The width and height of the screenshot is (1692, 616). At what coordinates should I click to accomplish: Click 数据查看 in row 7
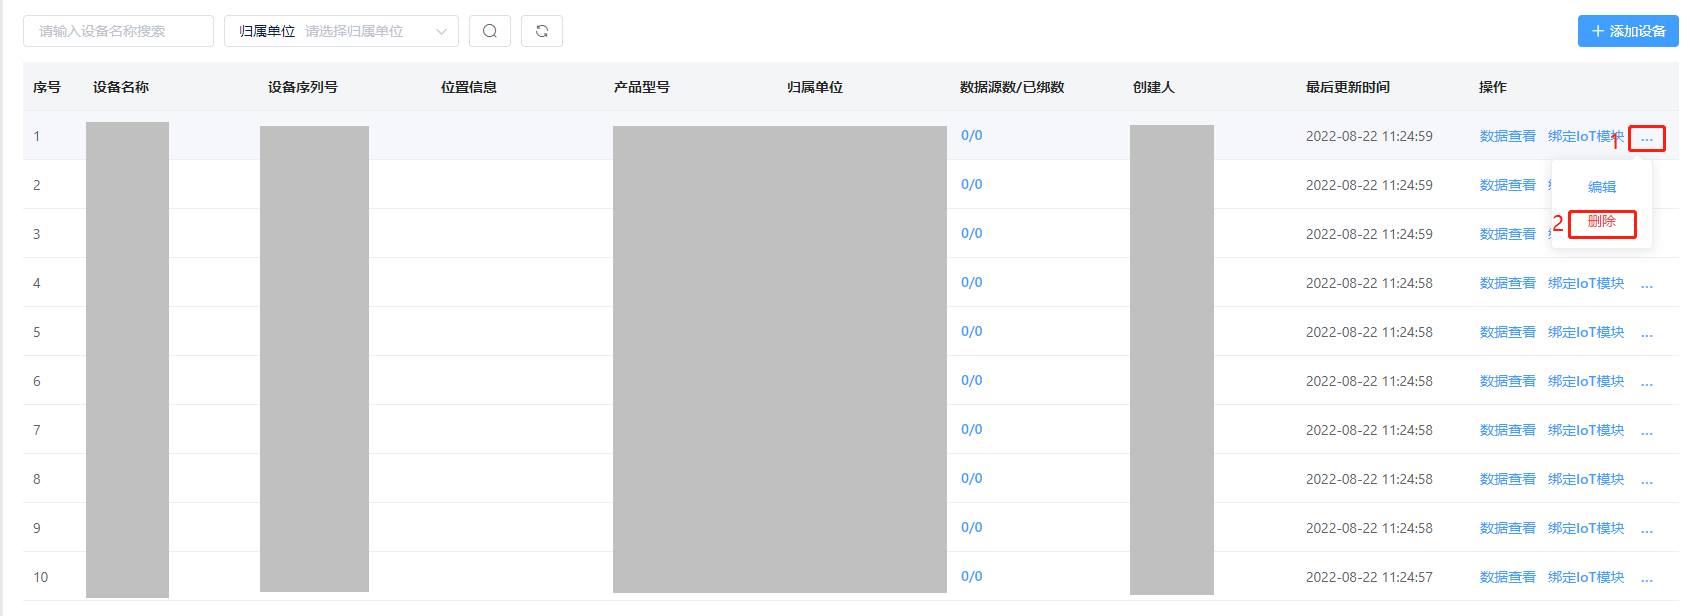(1508, 430)
